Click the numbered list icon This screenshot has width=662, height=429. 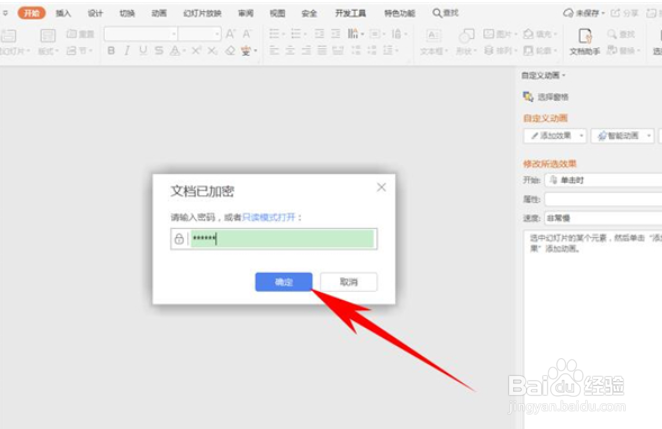pos(296,33)
